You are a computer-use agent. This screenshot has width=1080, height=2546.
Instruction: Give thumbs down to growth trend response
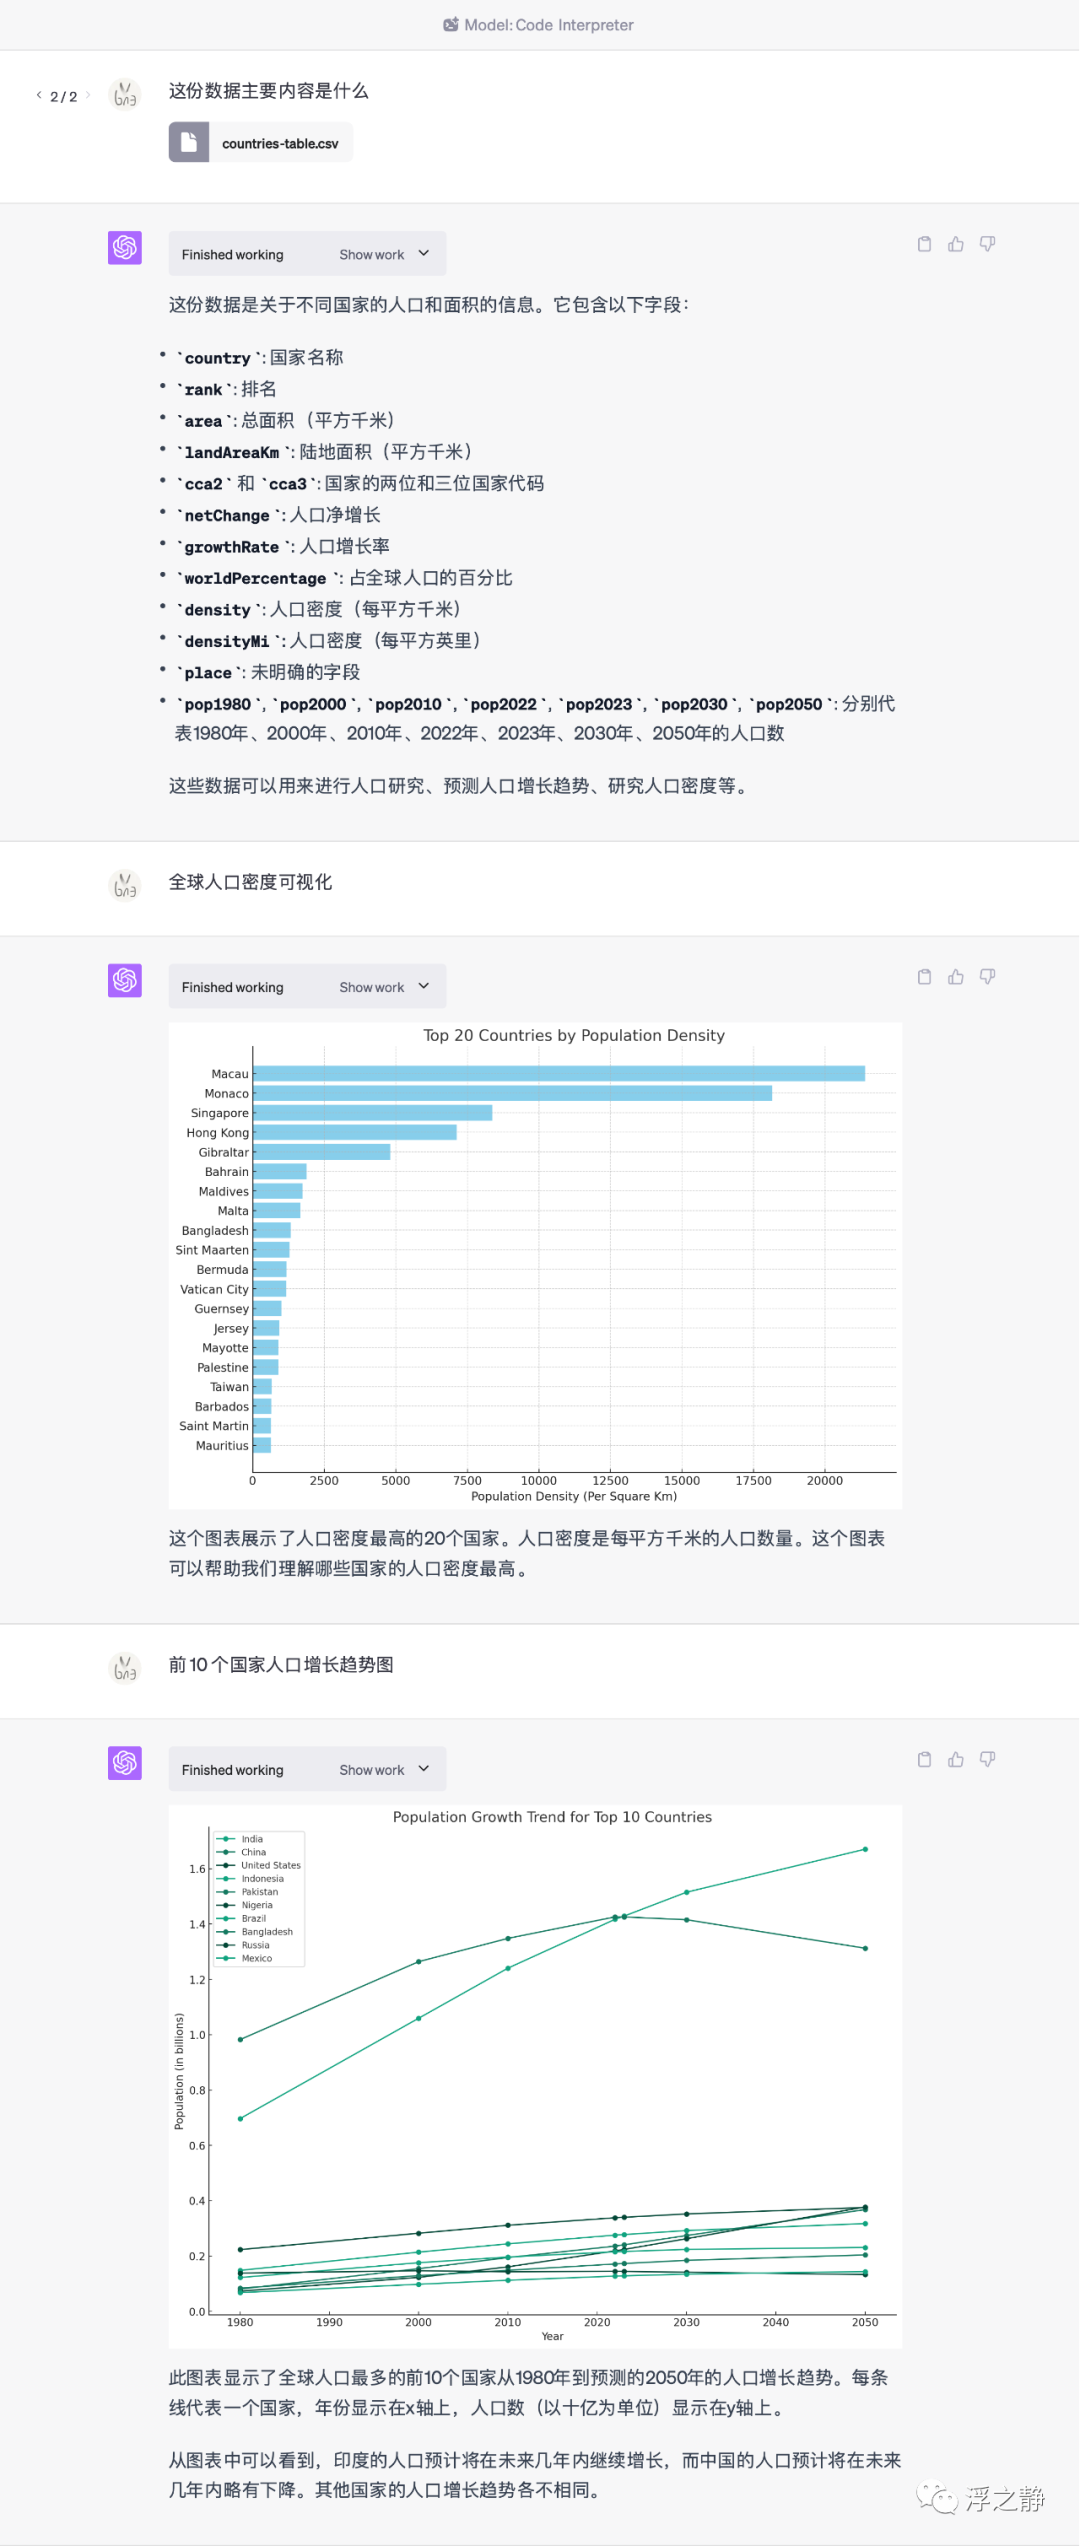pyautogui.click(x=987, y=1759)
